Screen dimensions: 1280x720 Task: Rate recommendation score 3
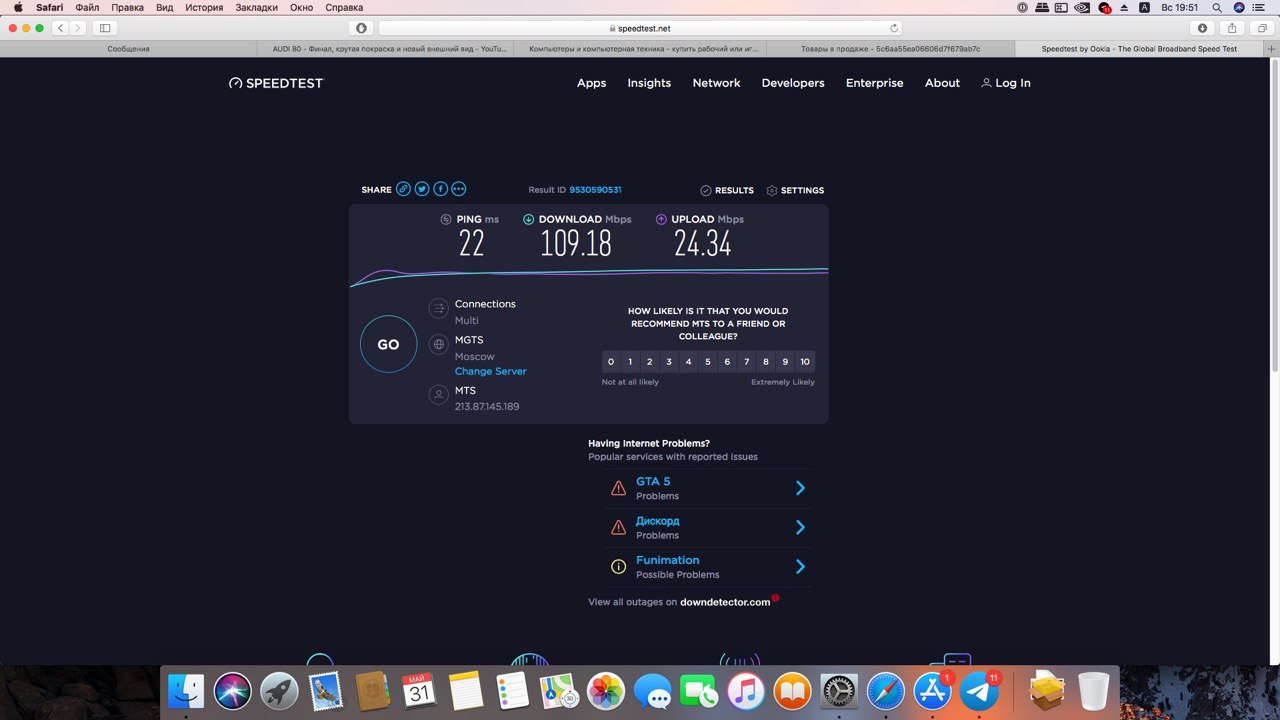click(x=669, y=362)
